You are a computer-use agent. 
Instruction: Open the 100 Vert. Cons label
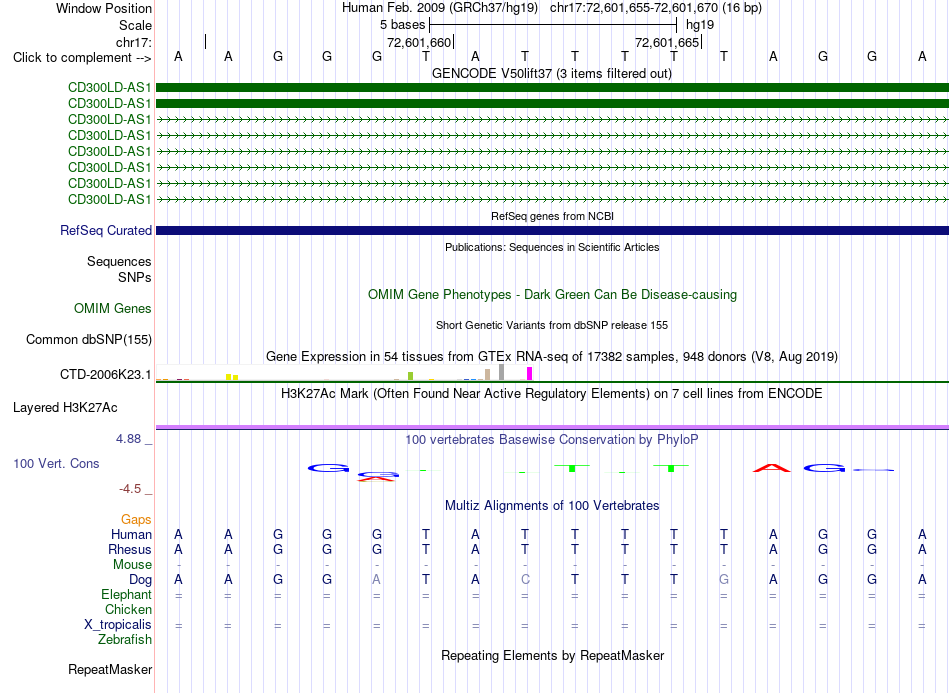56,464
